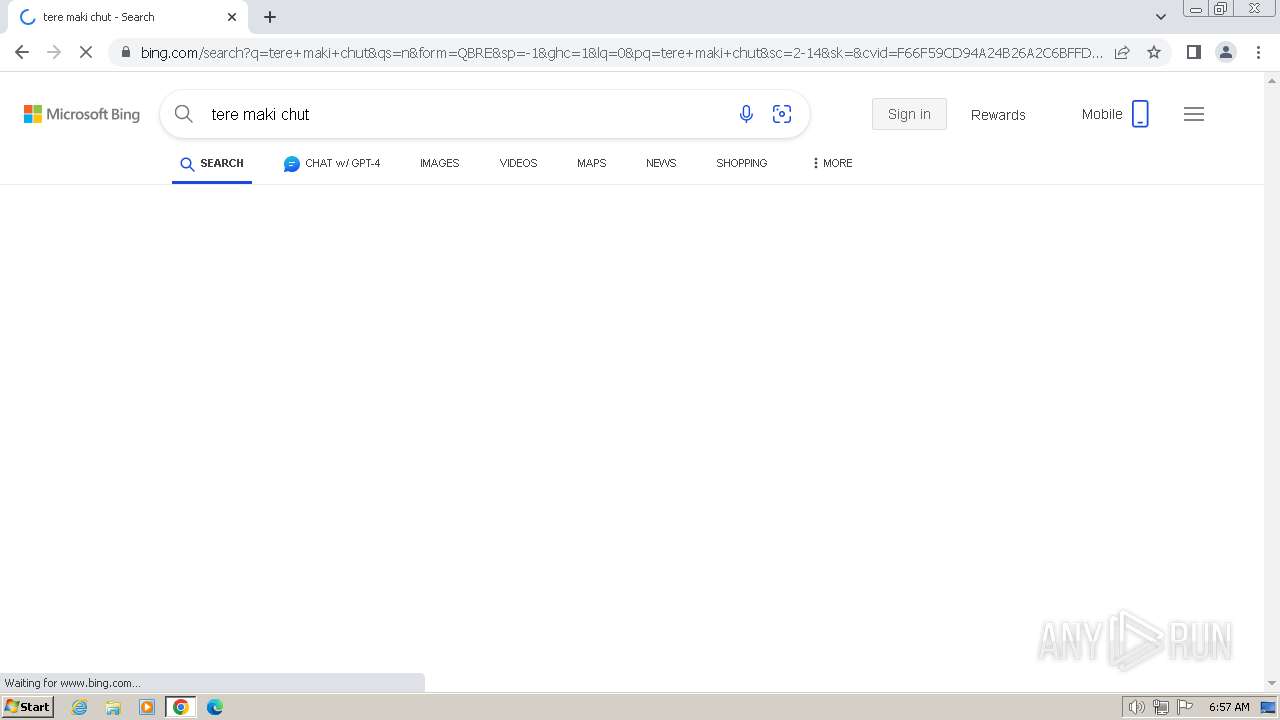Image resolution: width=1280 pixels, height=720 pixels.
Task: Open media player taskbar icon
Action: (x=147, y=707)
